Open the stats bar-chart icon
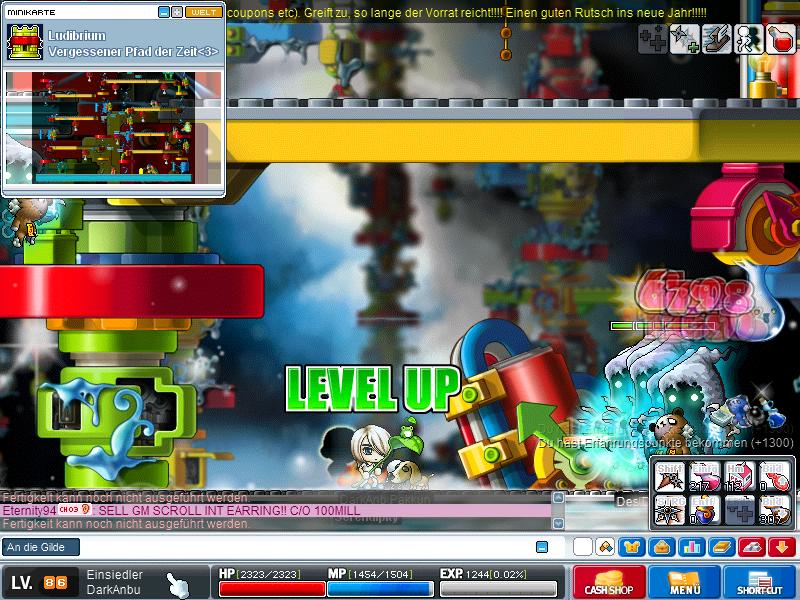The width and height of the screenshot is (800, 600). 692,547
